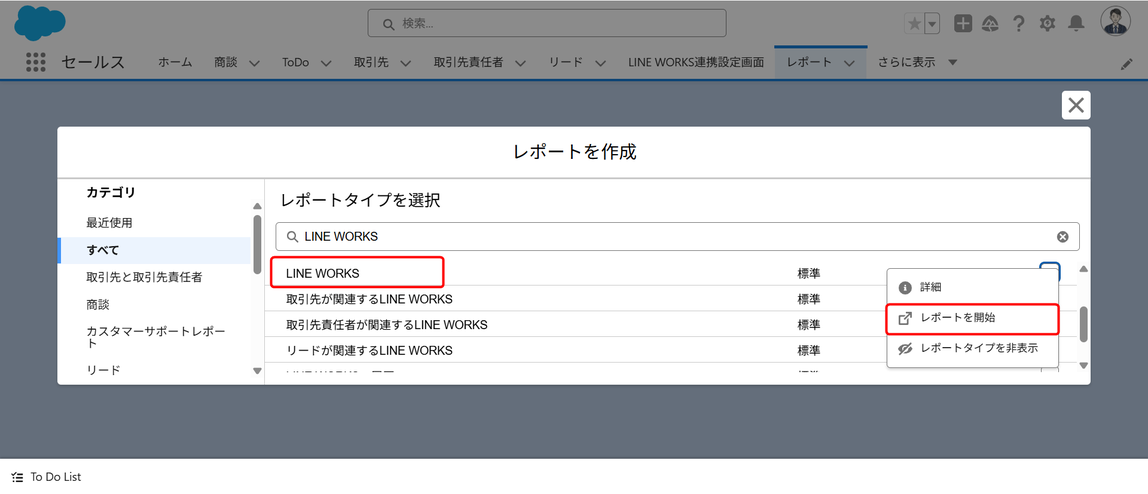Expand the さらに表示 menu
The width and height of the screenshot is (1148, 494).
[918, 62]
